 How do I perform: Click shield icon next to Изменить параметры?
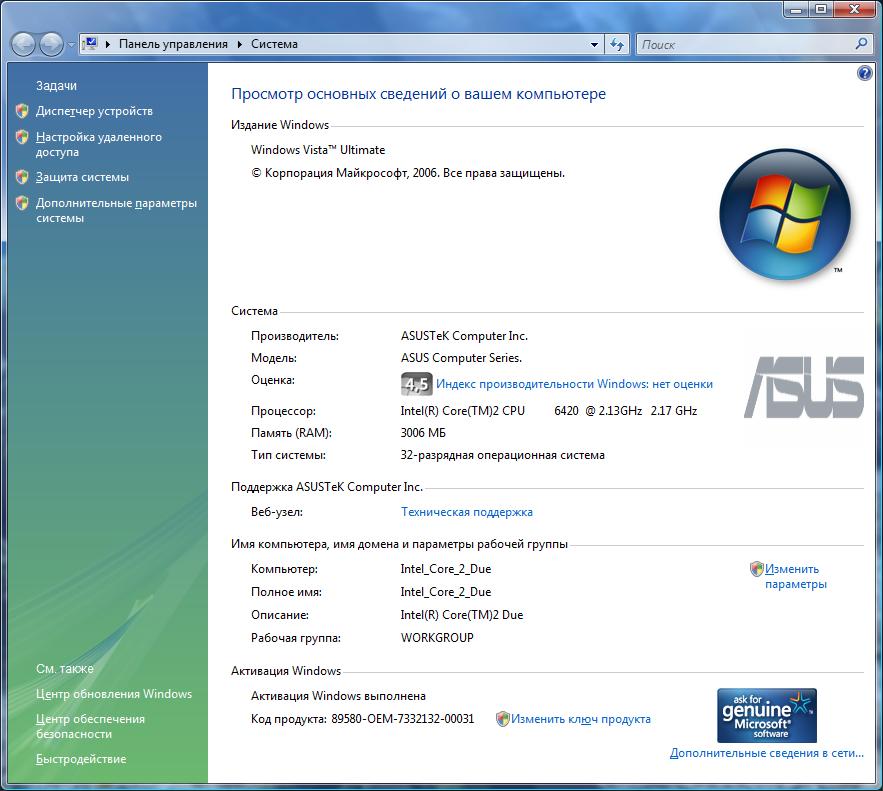pos(756,569)
